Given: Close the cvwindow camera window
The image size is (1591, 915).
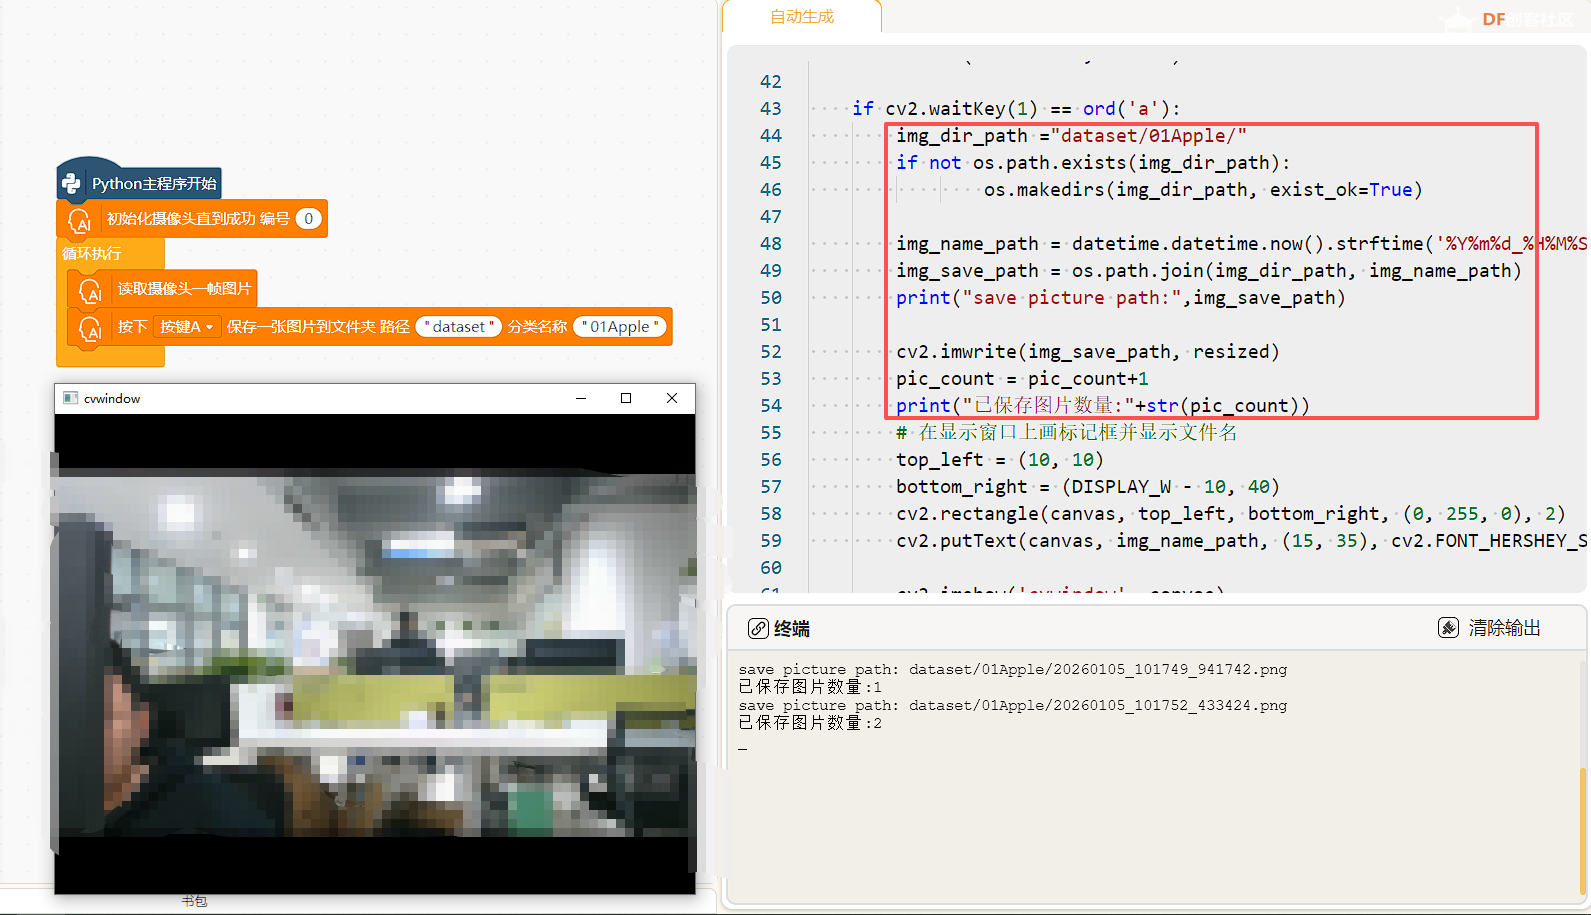Looking at the screenshot, I should (x=672, y=398).
